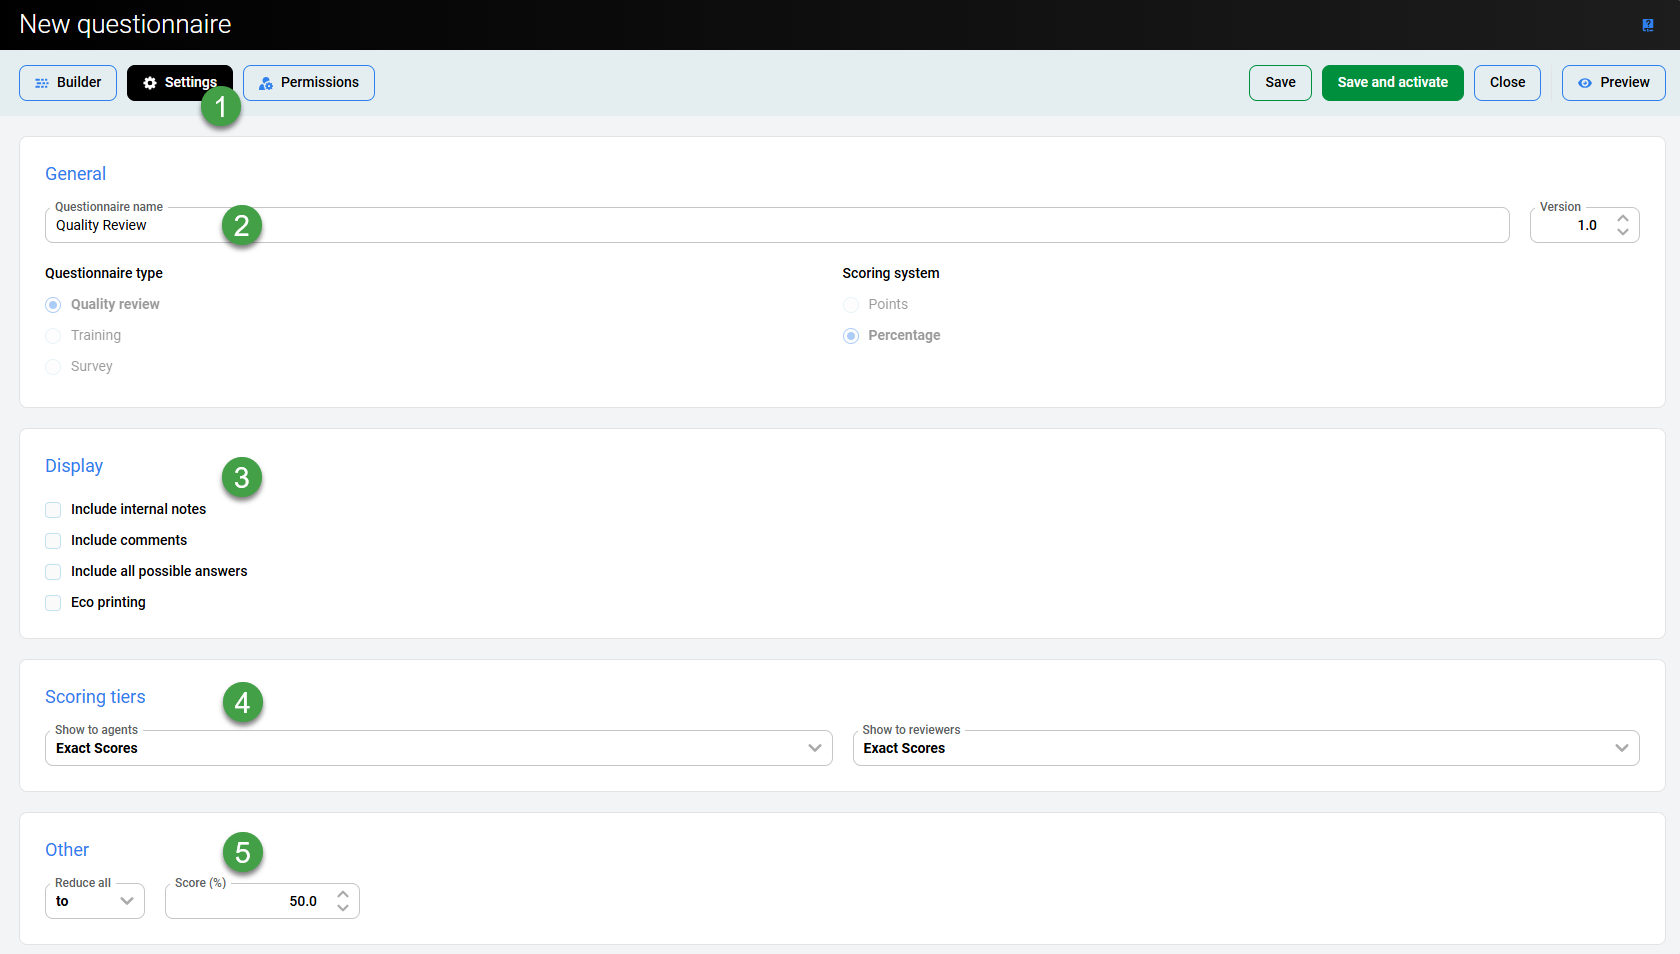Check the Include comments option
Image resolution: width=1680 pixels, height=954 pixels.
(x=54, y=541)
